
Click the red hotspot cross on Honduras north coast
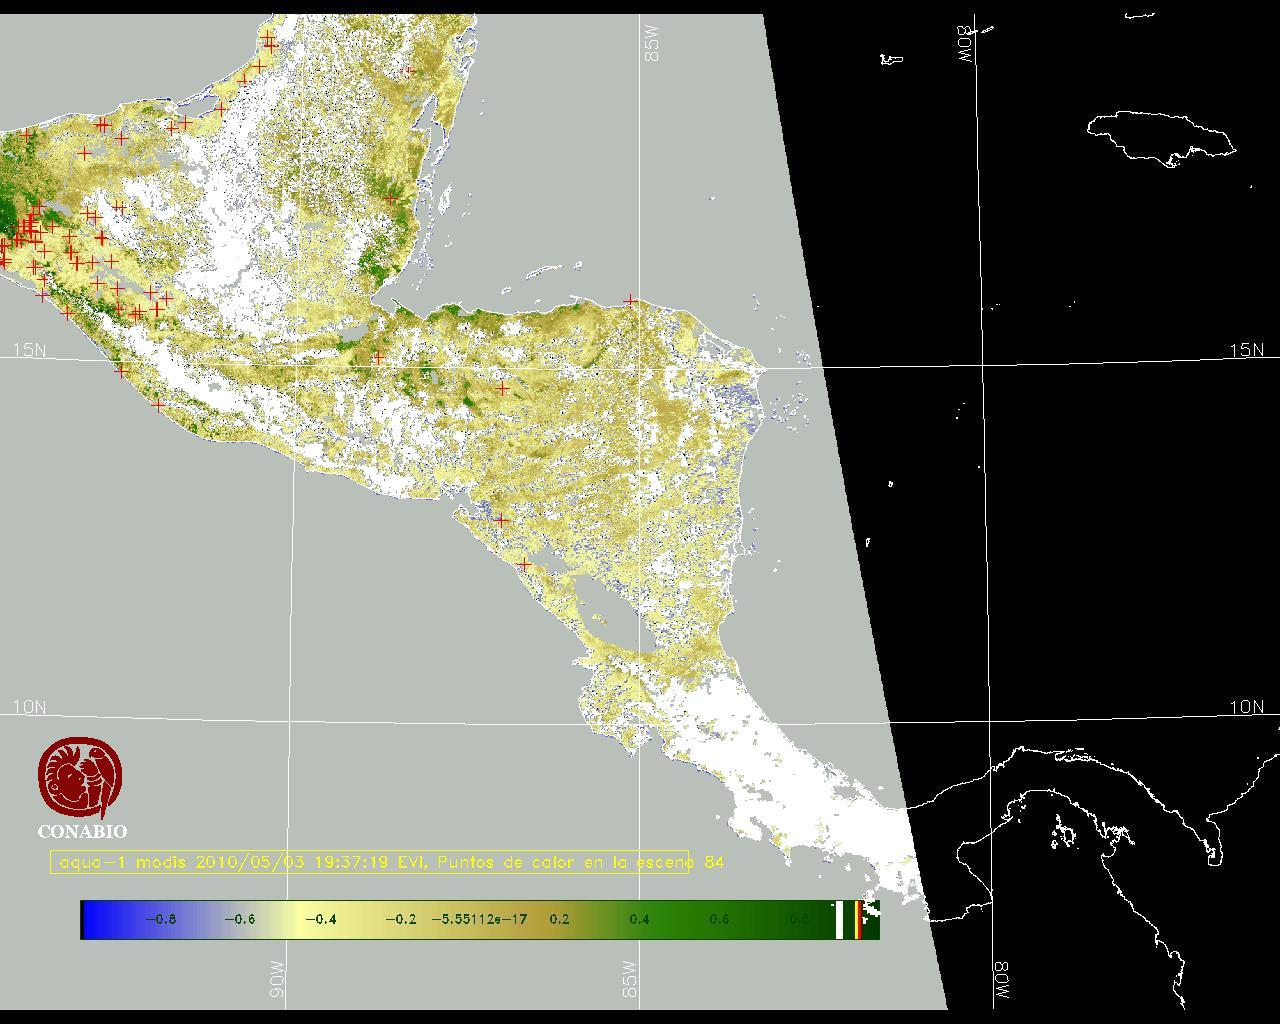click(630, 300)
